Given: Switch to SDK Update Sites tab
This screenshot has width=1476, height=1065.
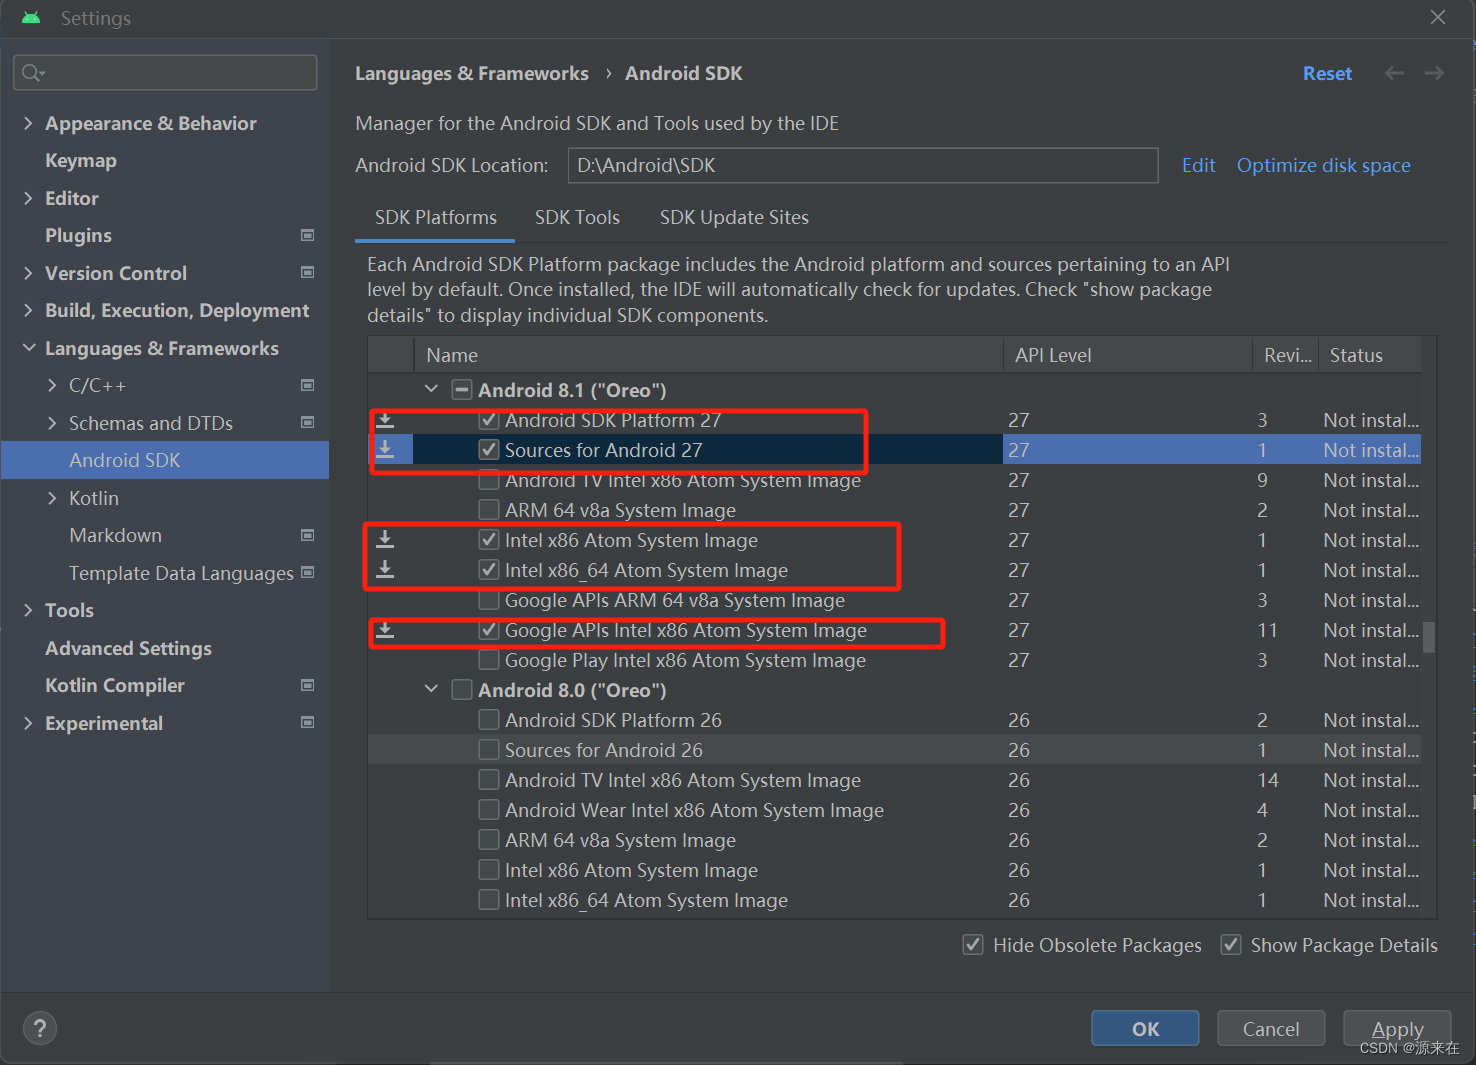Looking at the screenshot, I should pyautogui.click(x=734, y=217).
